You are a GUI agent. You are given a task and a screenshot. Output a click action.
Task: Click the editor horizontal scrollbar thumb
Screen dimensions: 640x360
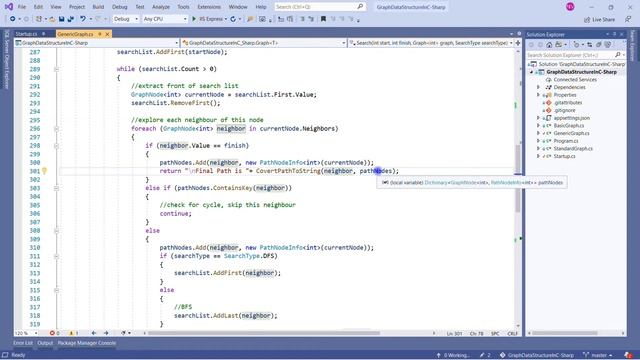pos(264,333)
